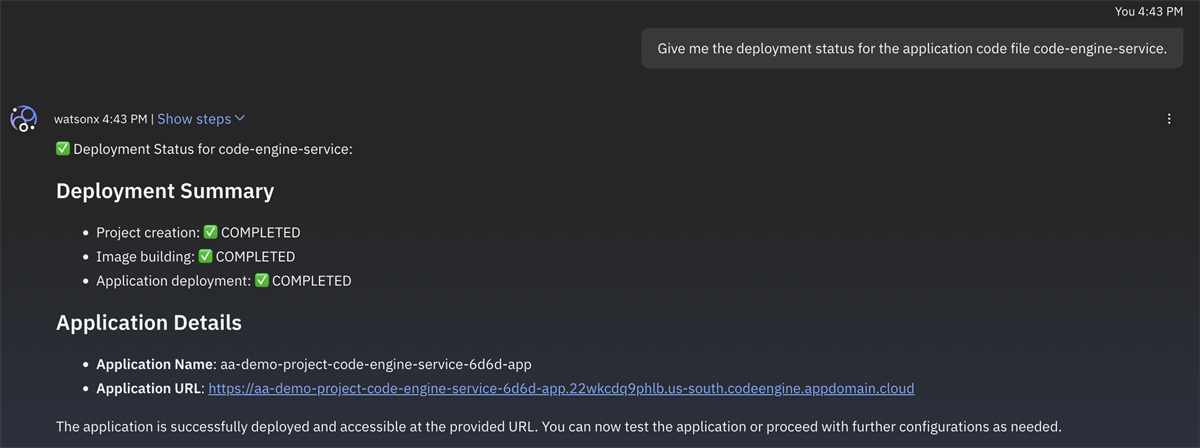
Task: Click the watsonx avatar icon
Action: 23,119
